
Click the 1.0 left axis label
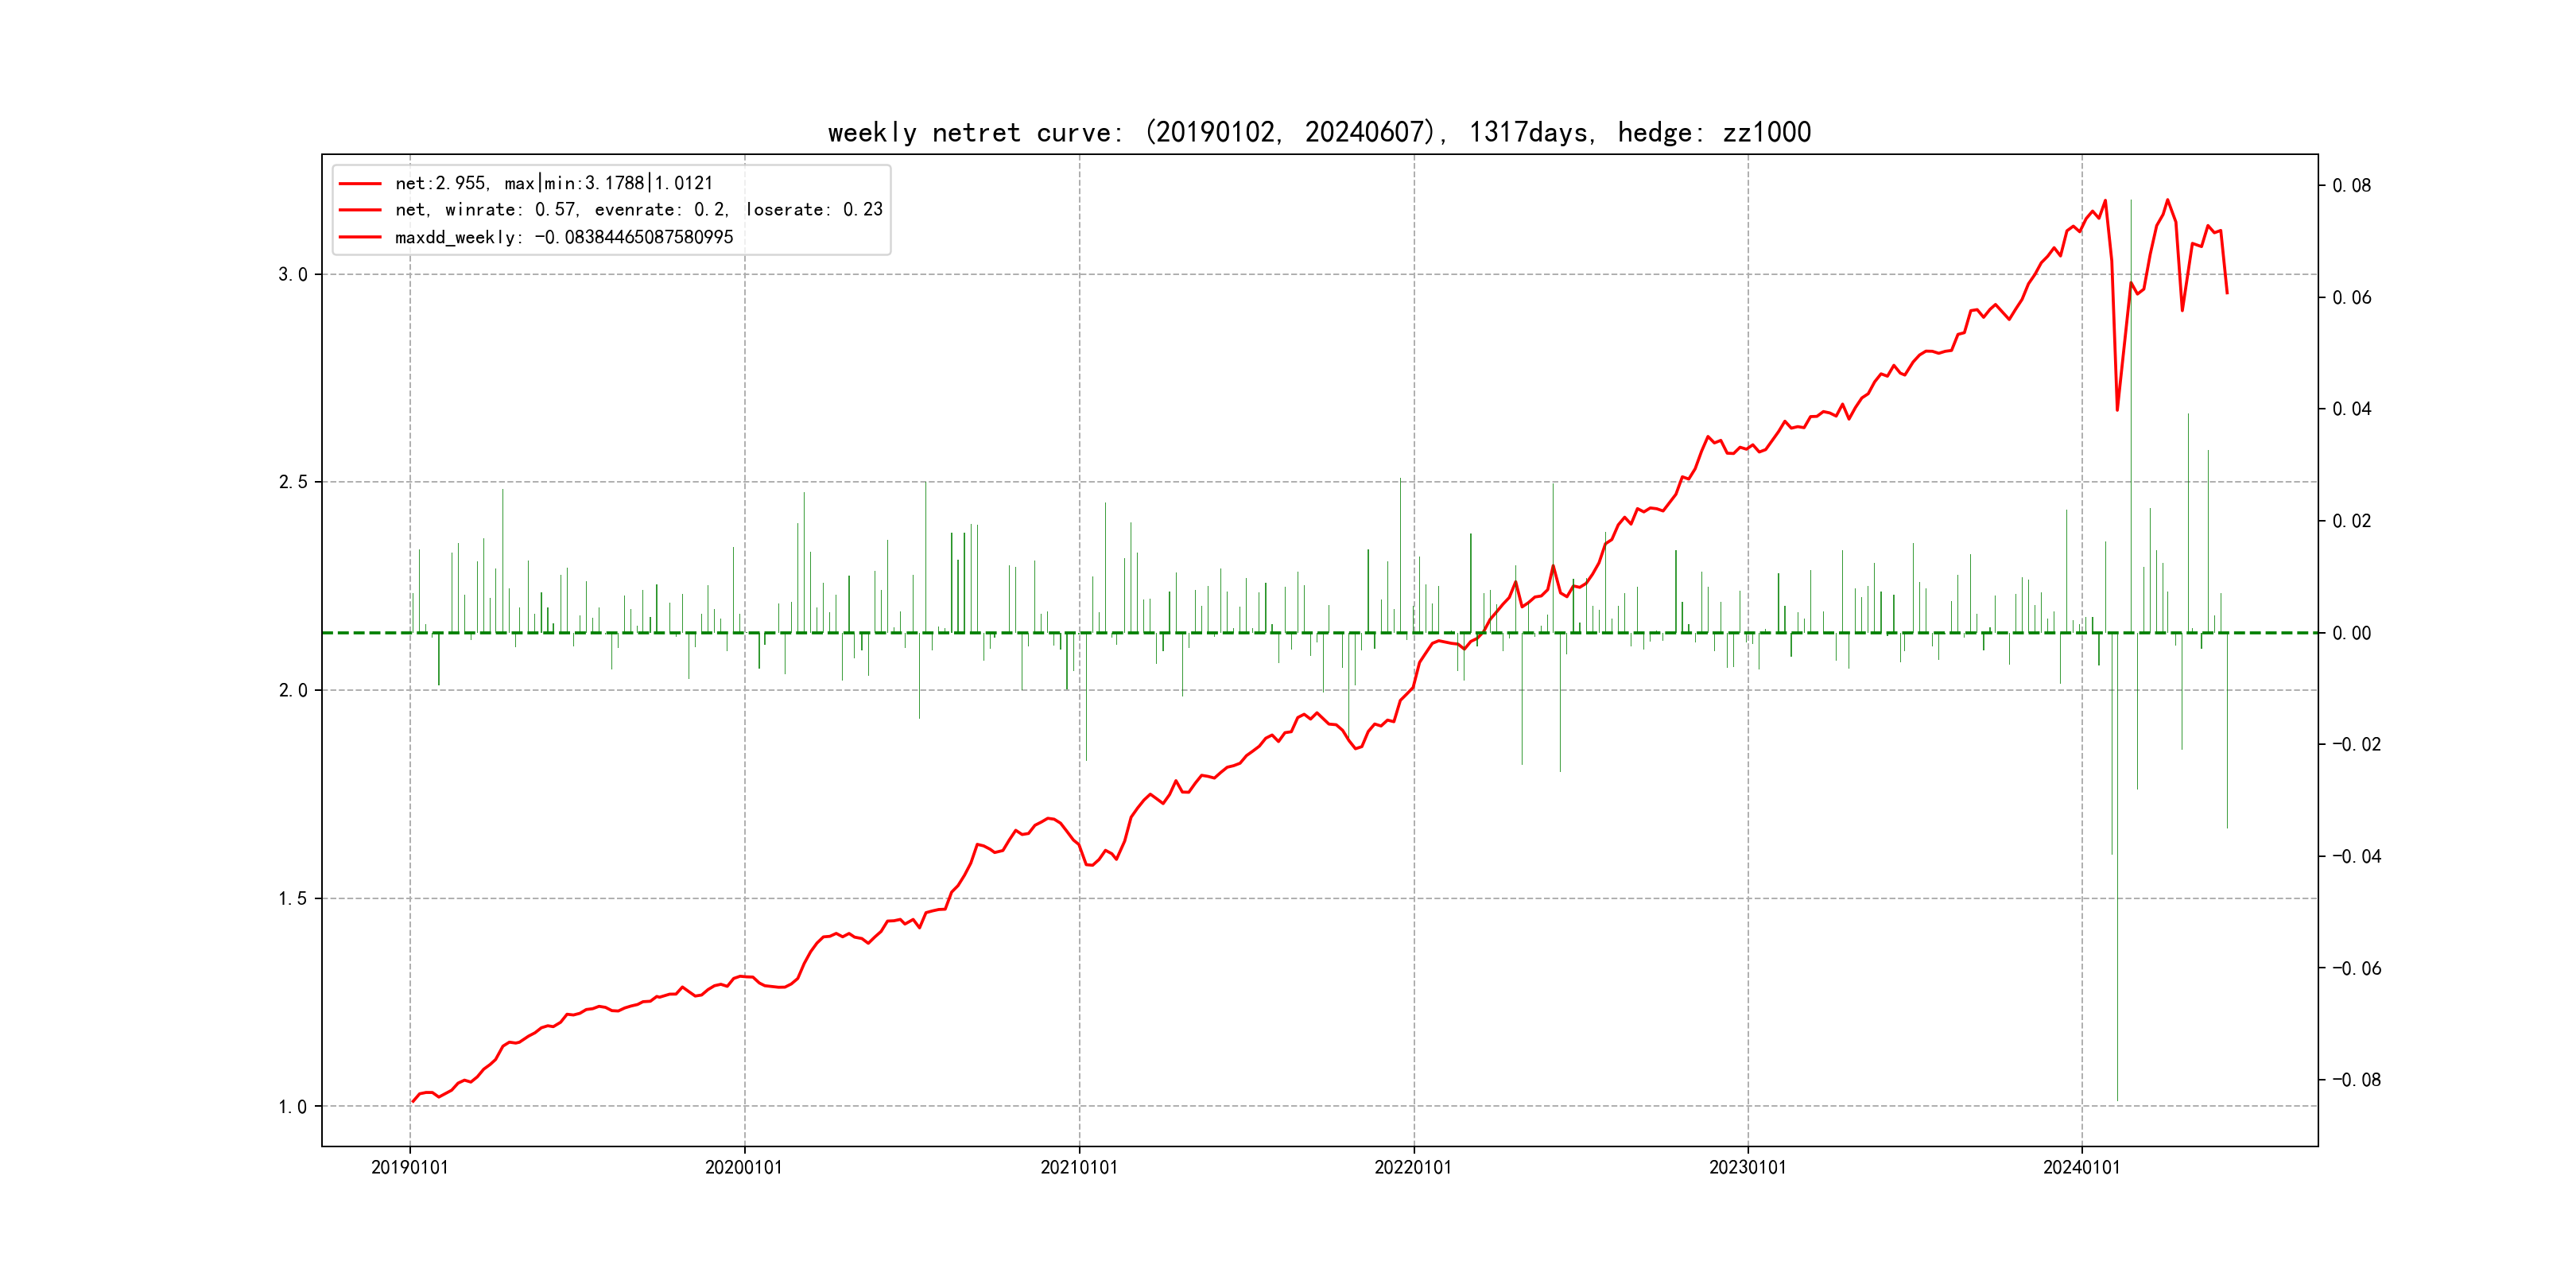pos(292,1107)
